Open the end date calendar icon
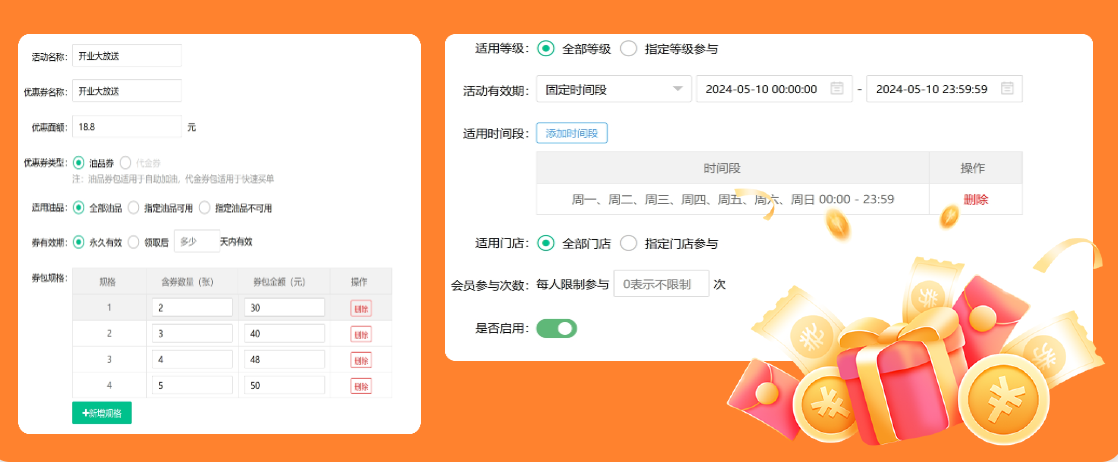 pyautogui.click(x=1007, y=89)
